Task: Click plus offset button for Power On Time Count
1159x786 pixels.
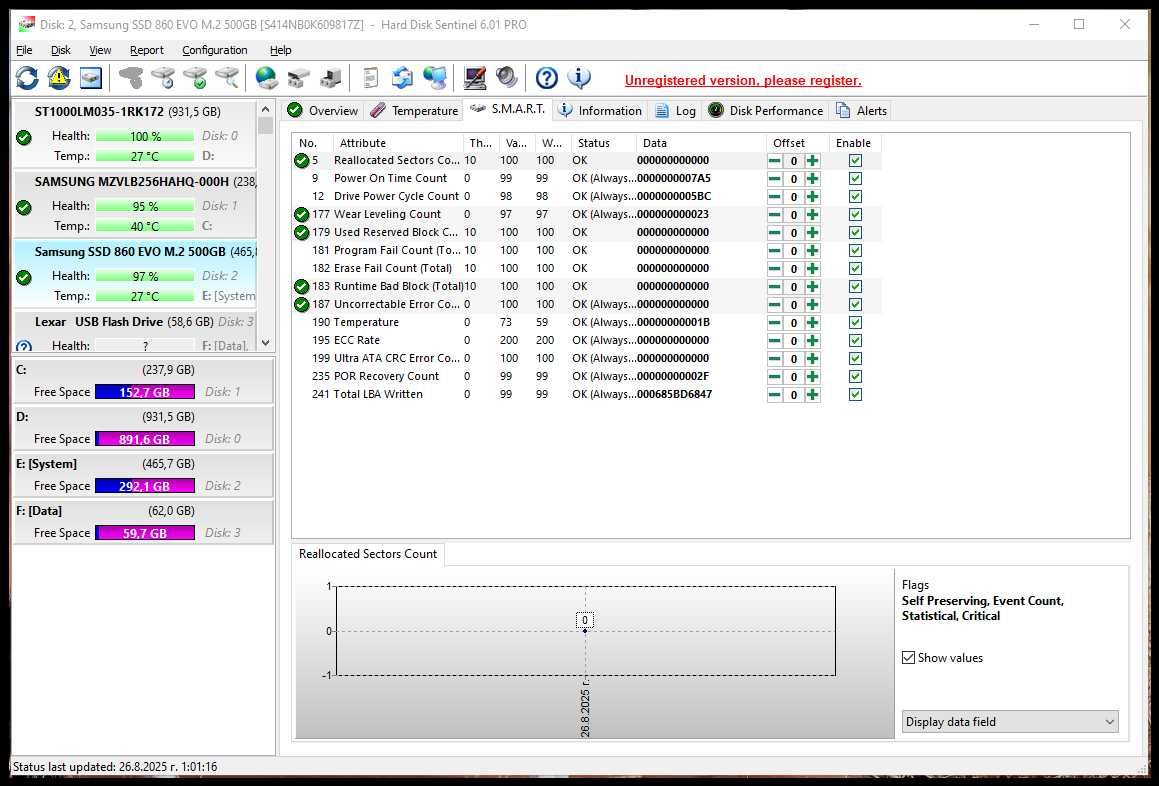Action: point(812,178)
